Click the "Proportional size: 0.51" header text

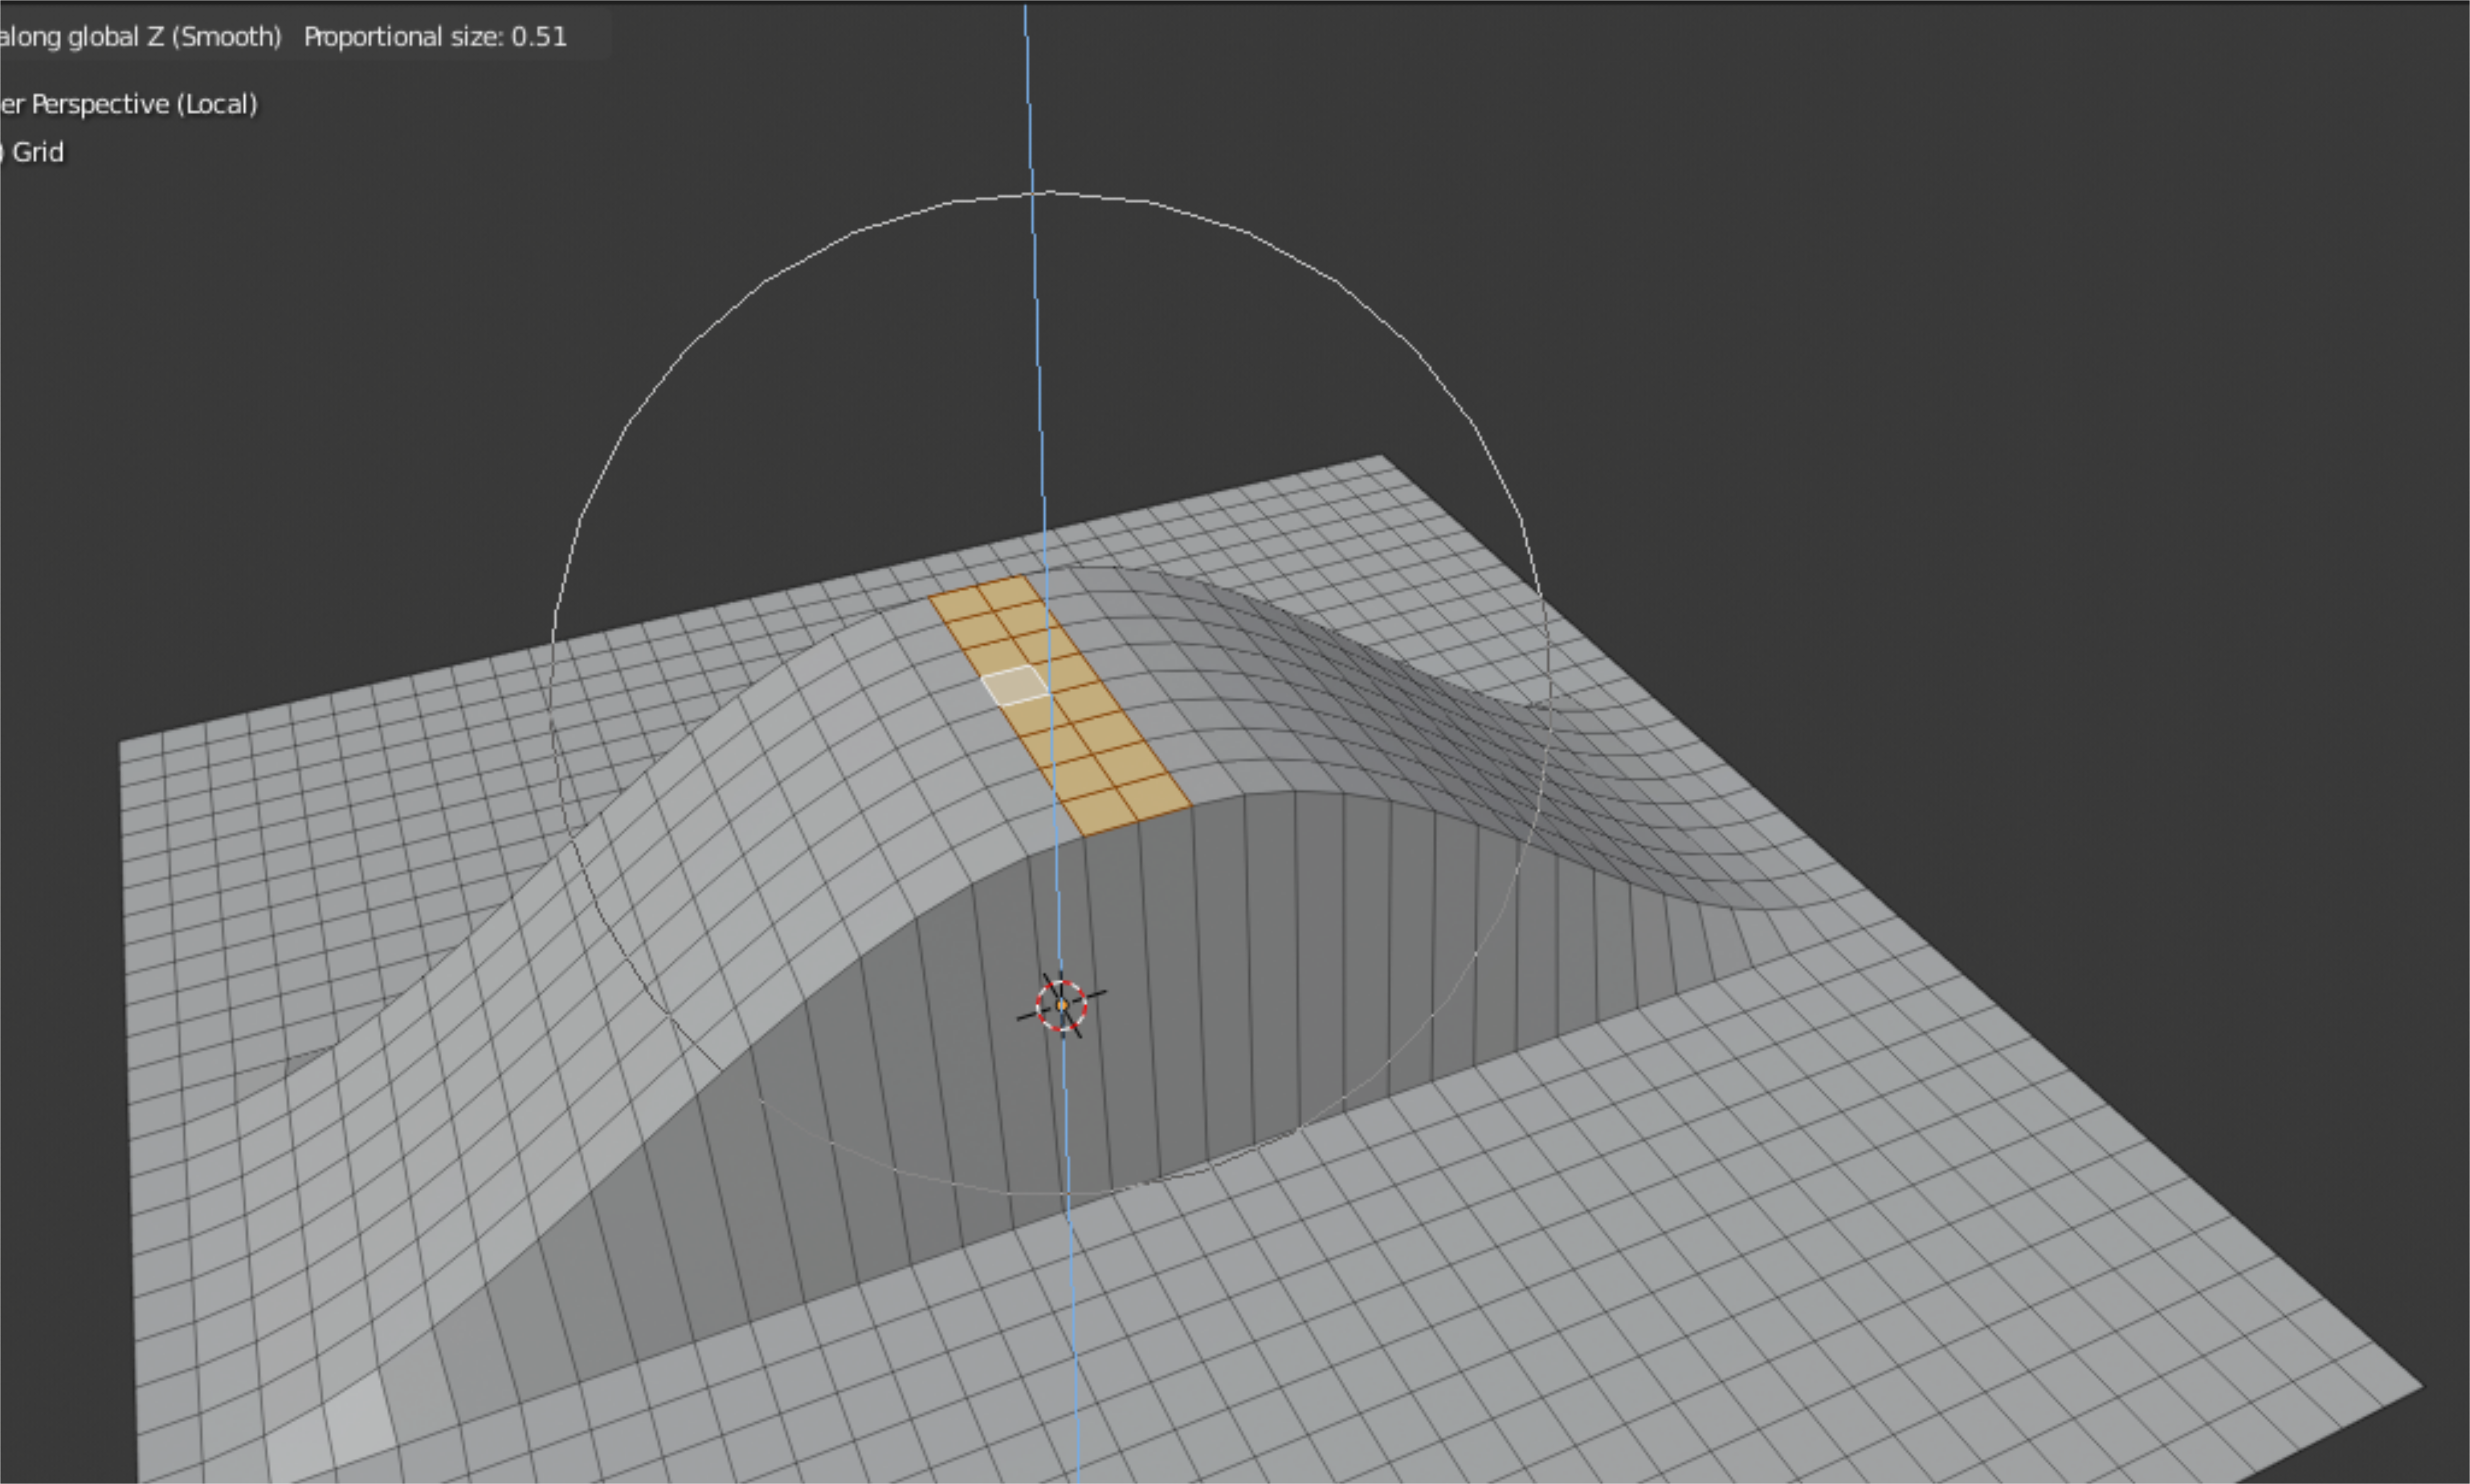(x=435, y=37)
